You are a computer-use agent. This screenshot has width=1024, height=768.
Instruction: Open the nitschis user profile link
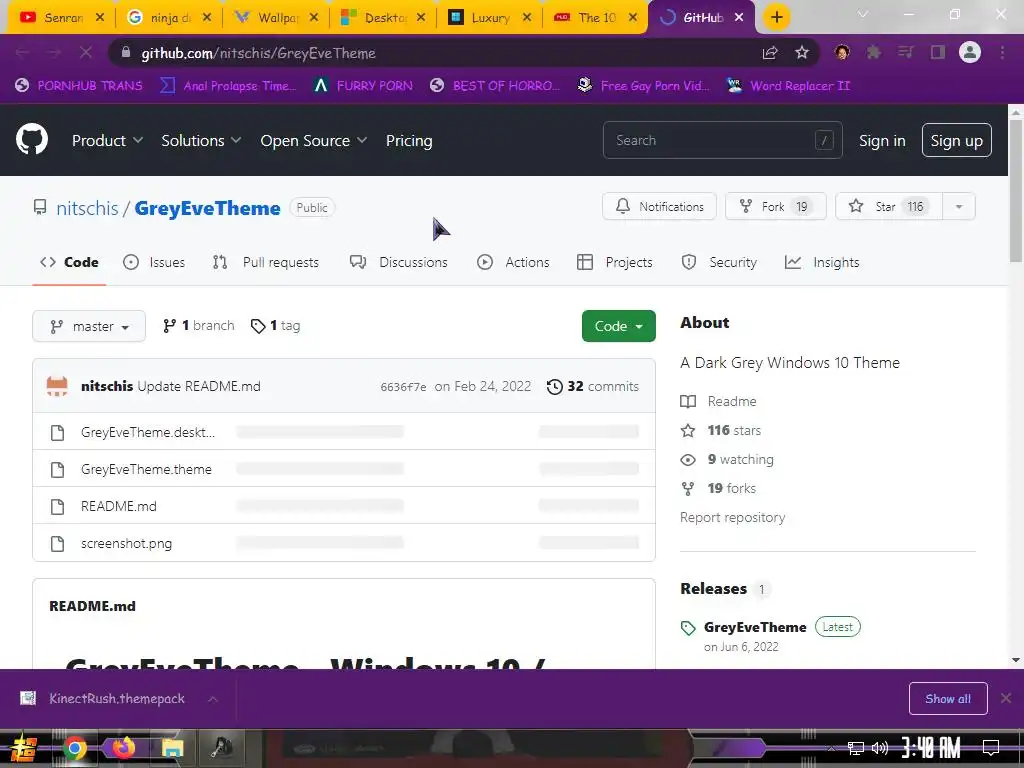tap(87, 208)
